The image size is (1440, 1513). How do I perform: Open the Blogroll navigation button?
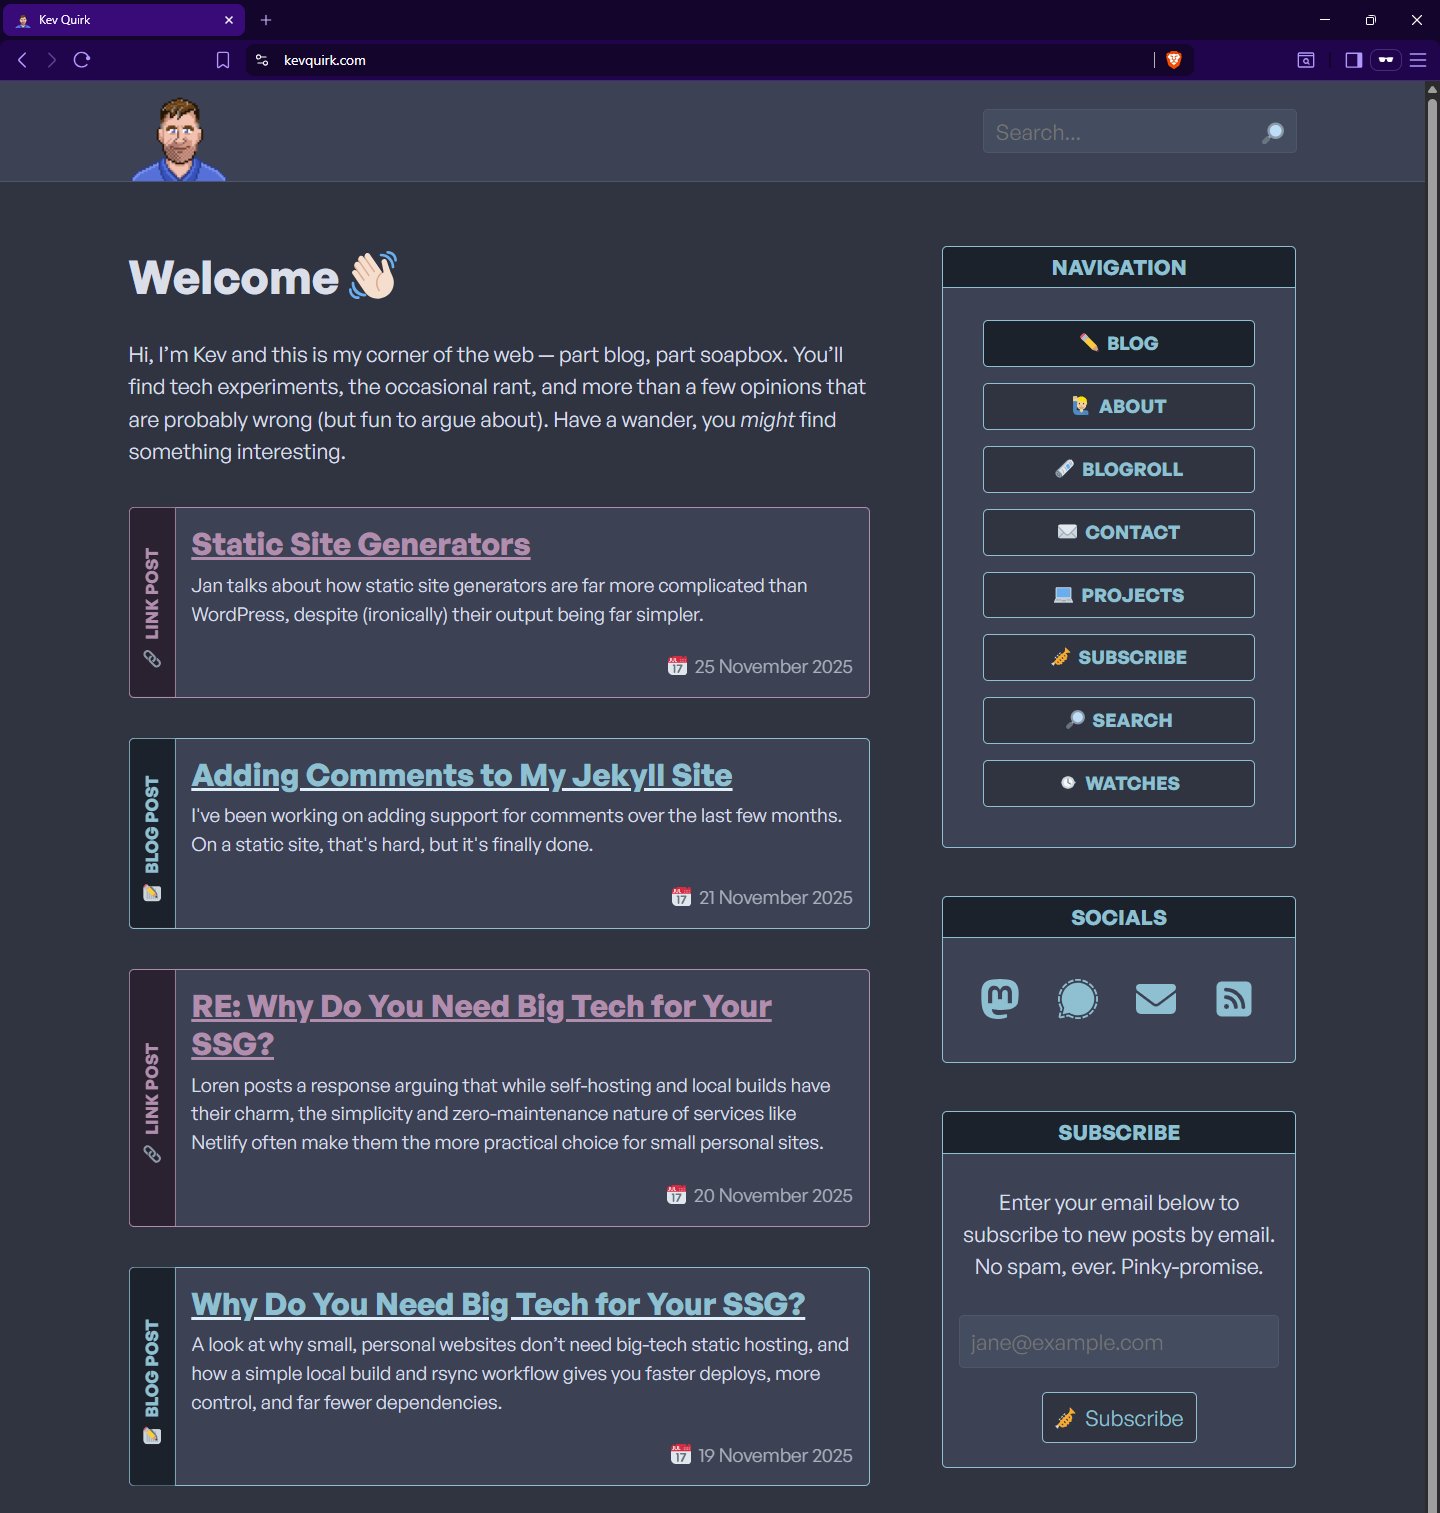point(1119,469)
